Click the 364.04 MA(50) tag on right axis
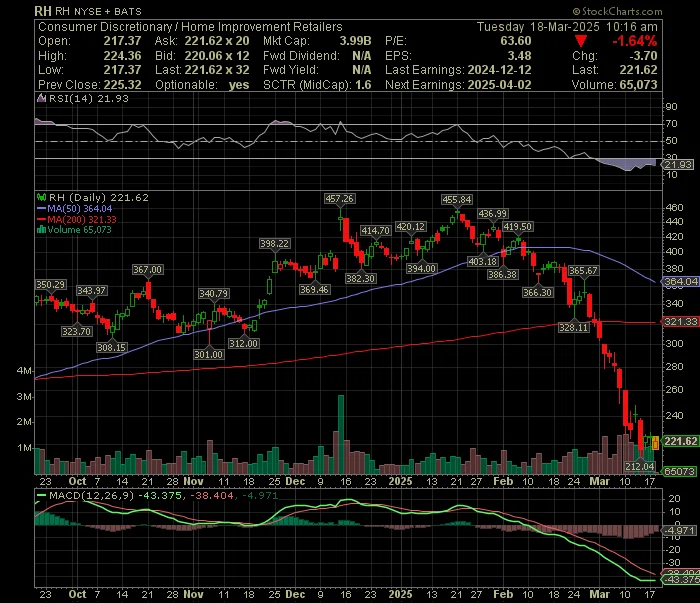This screenshot has height=603, width=700. [680, 282]
